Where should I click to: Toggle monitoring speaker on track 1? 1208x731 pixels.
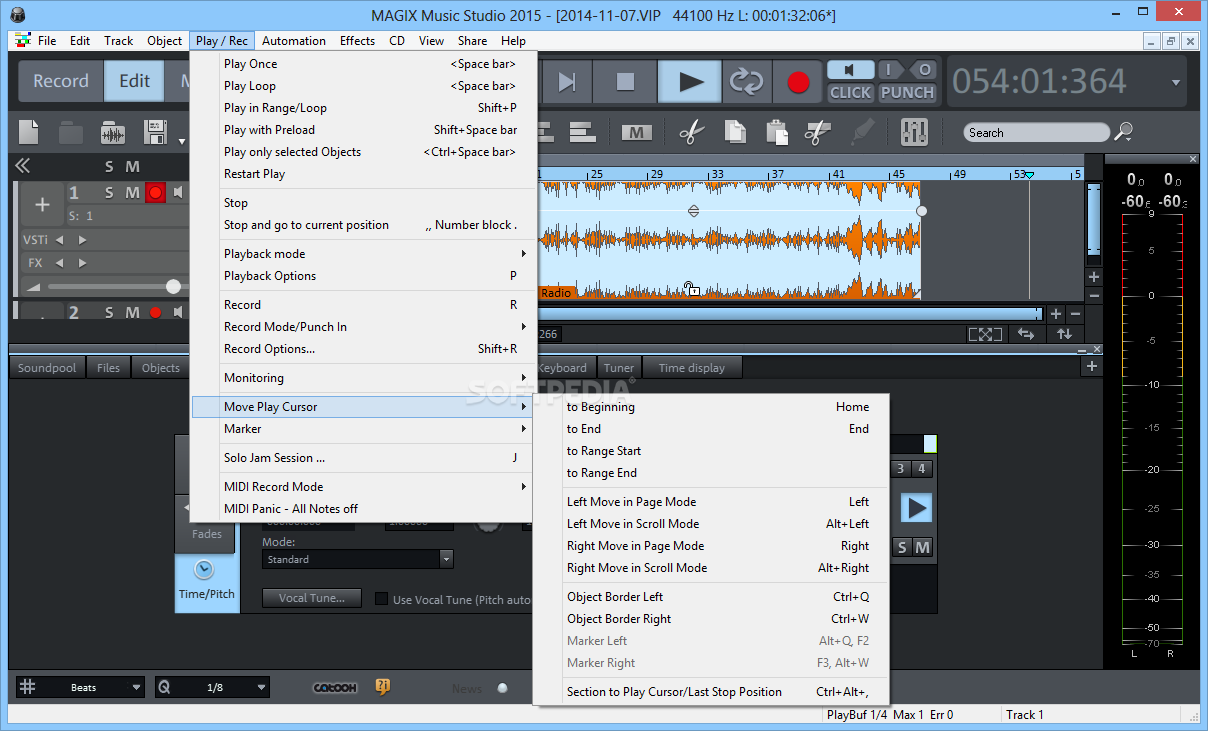178,192
